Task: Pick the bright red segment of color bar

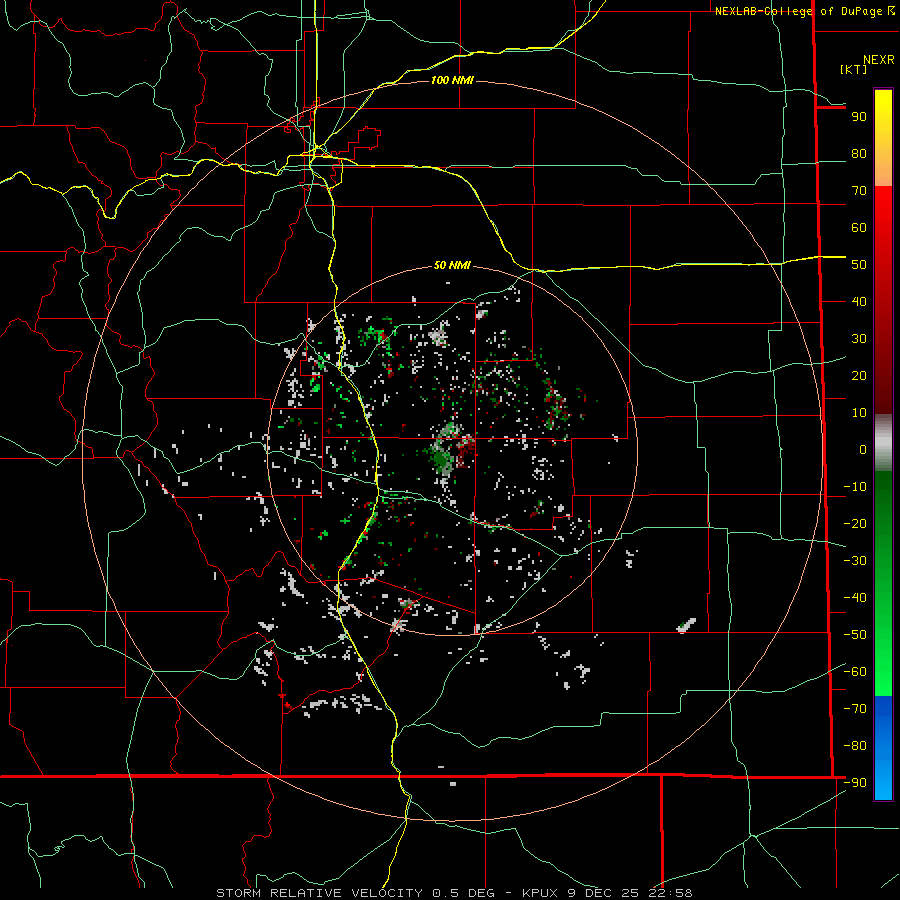Action: pos(883,210)
